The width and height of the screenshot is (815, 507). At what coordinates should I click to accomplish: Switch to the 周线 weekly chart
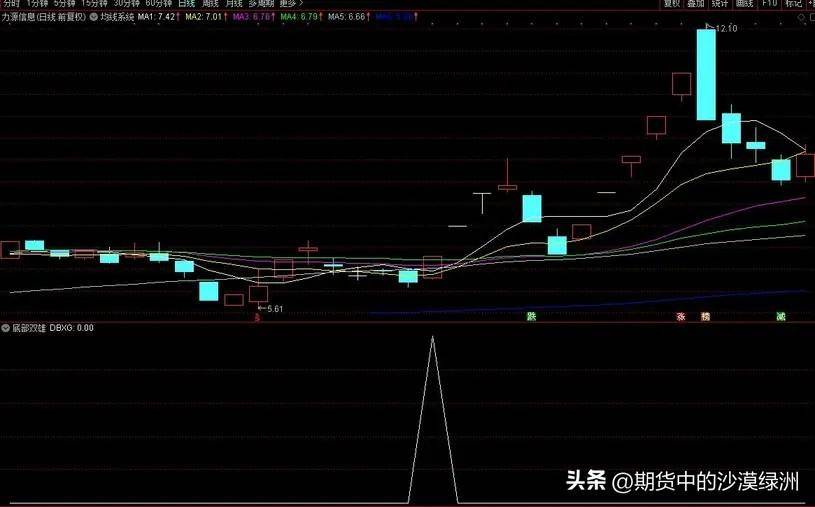(211, 3)
